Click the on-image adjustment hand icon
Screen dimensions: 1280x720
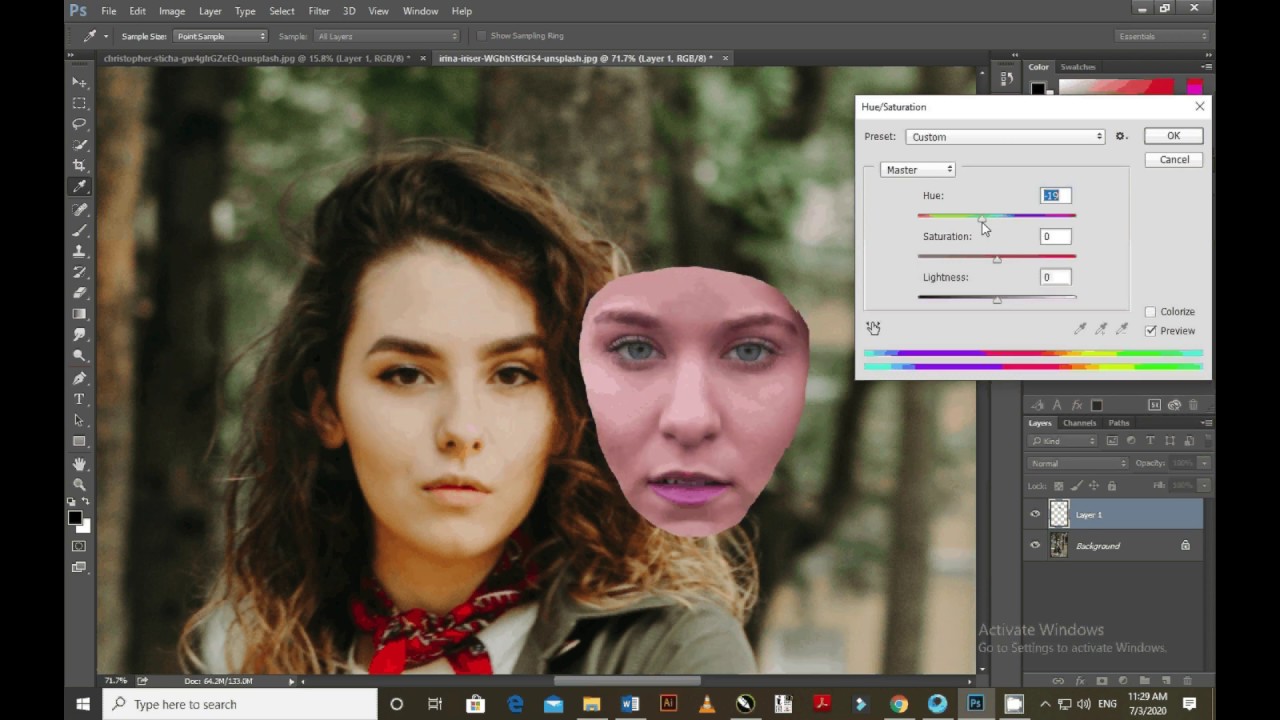[873, 328]
